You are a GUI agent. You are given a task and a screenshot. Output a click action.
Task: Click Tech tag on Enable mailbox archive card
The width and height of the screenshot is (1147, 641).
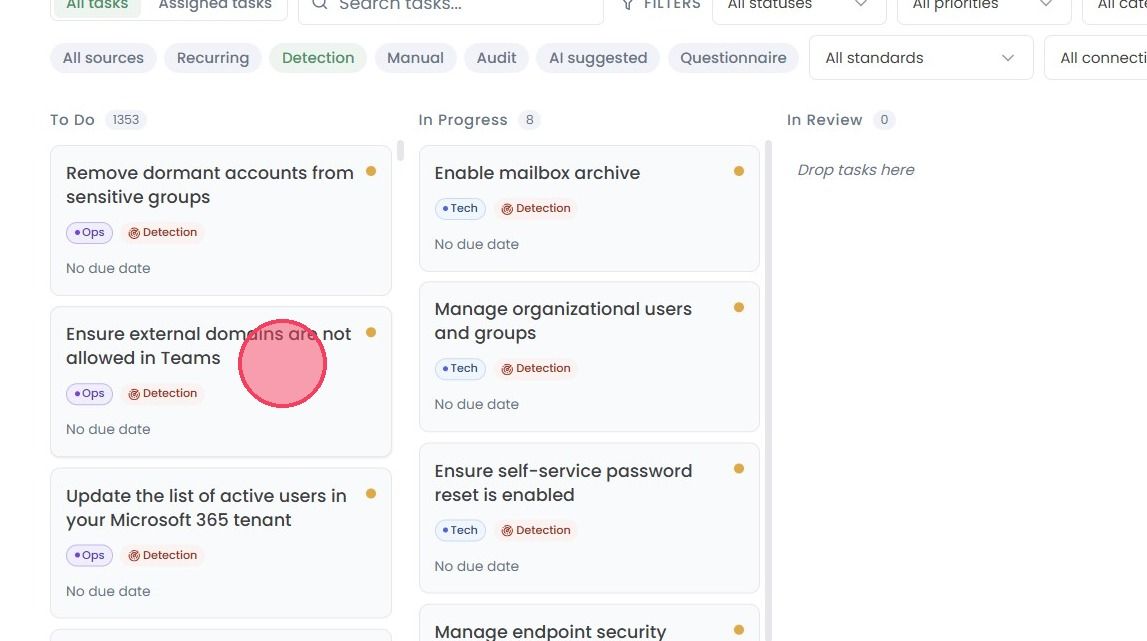(x=460, y=209)
